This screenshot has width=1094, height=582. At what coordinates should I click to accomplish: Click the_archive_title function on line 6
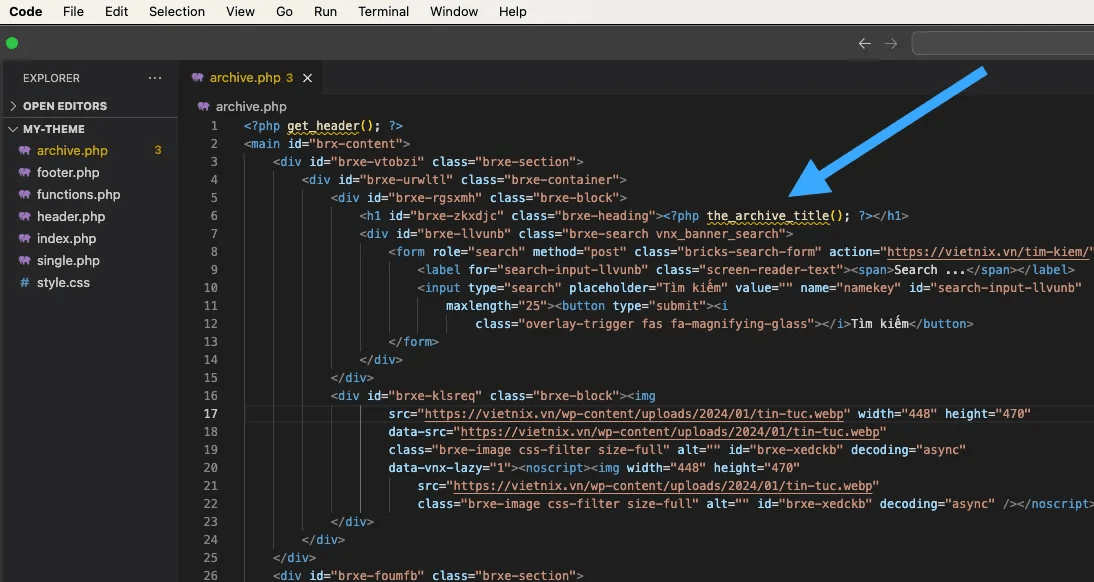coord(768,216)
